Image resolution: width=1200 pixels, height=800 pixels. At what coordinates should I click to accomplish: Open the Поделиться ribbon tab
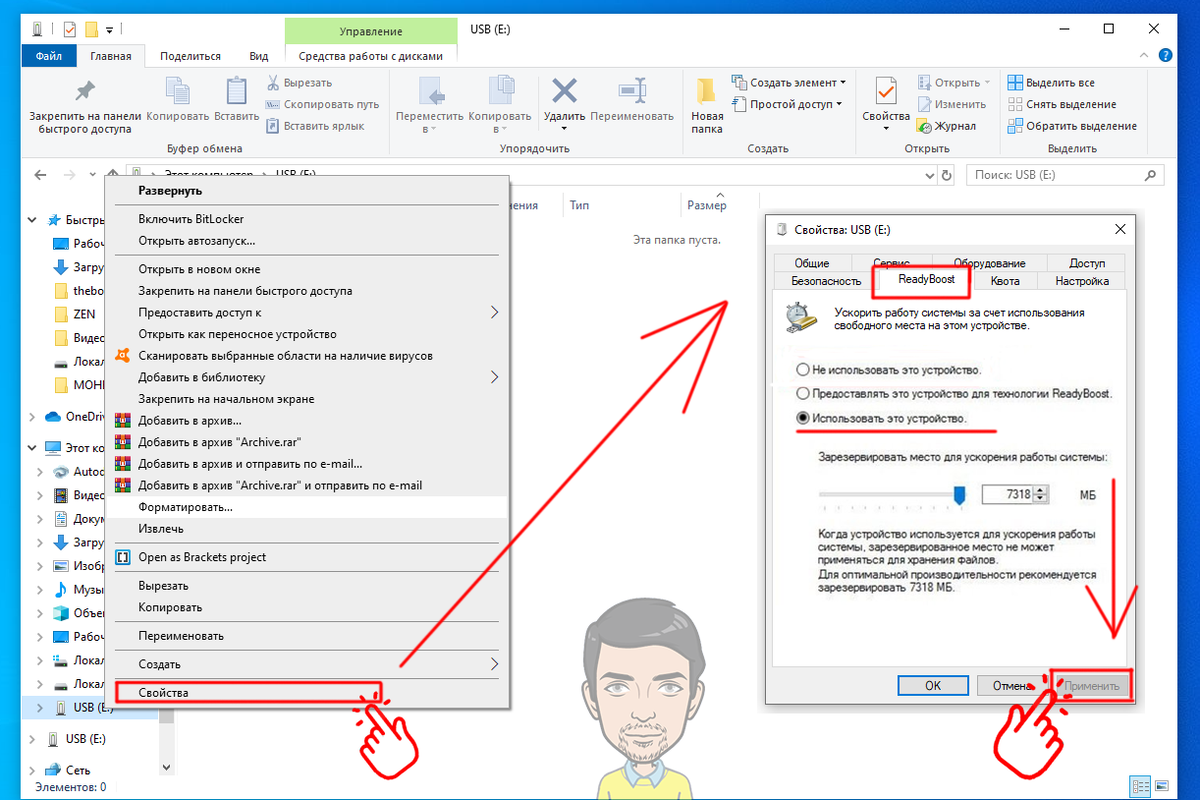point(190,57)
